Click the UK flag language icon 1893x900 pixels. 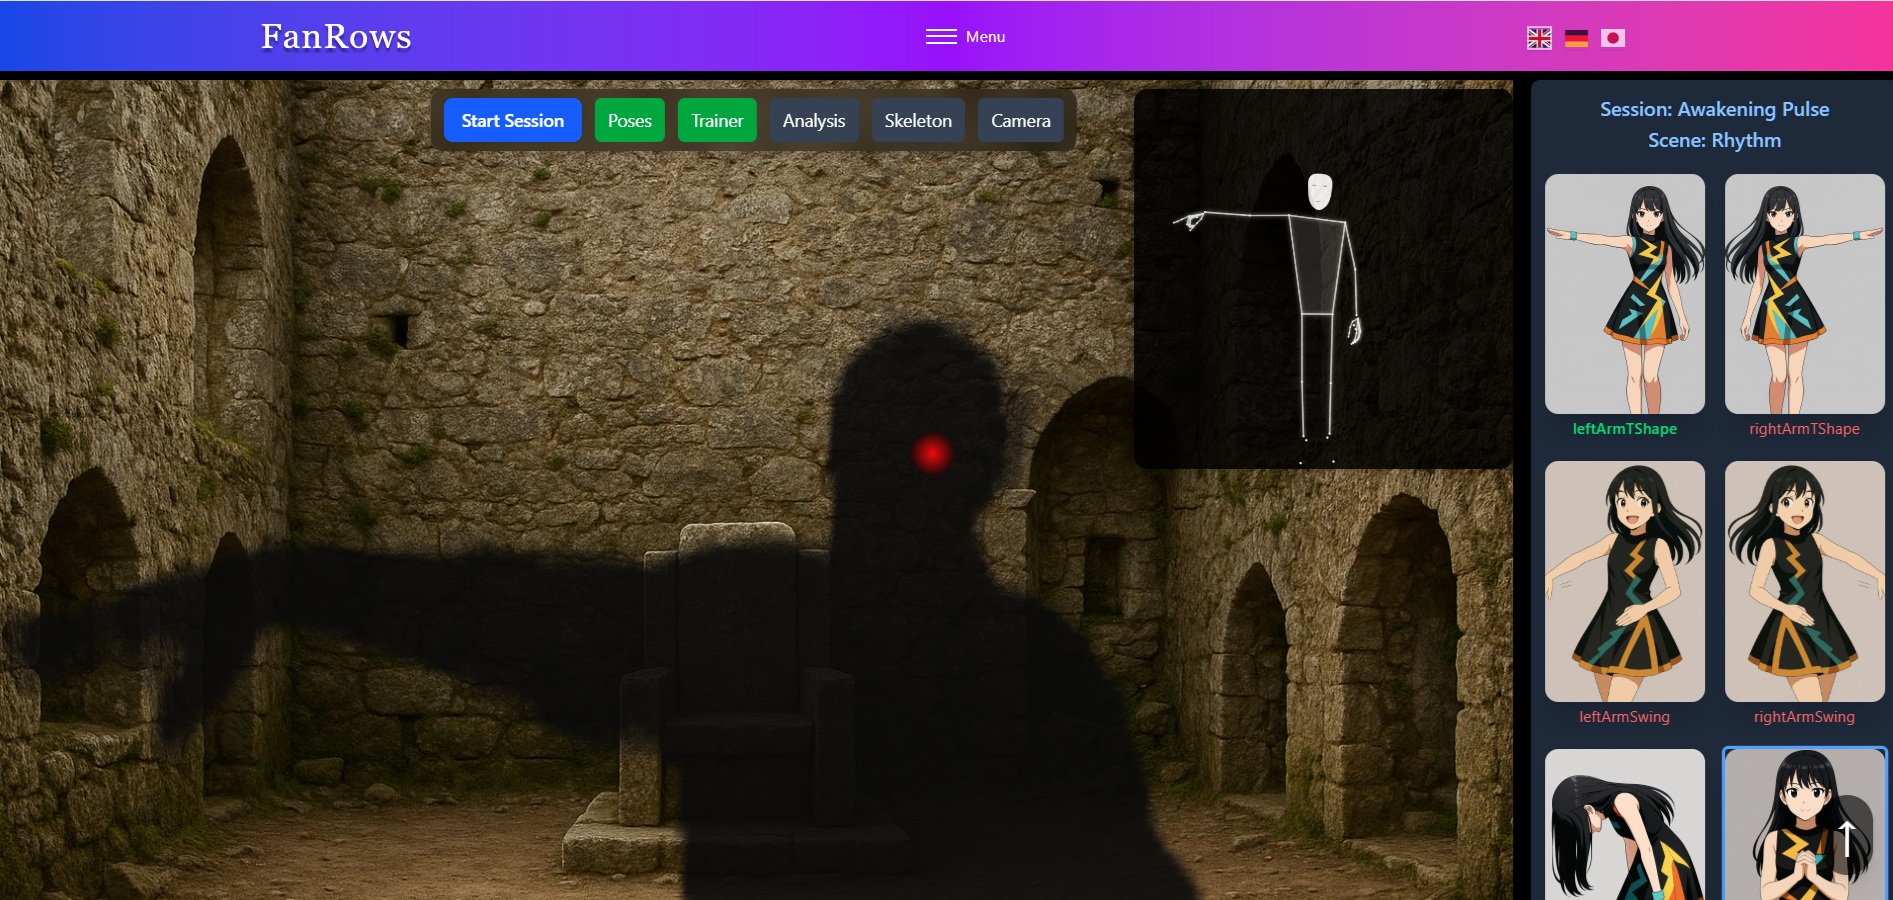pyautogui.click(x=1539, y=38)
